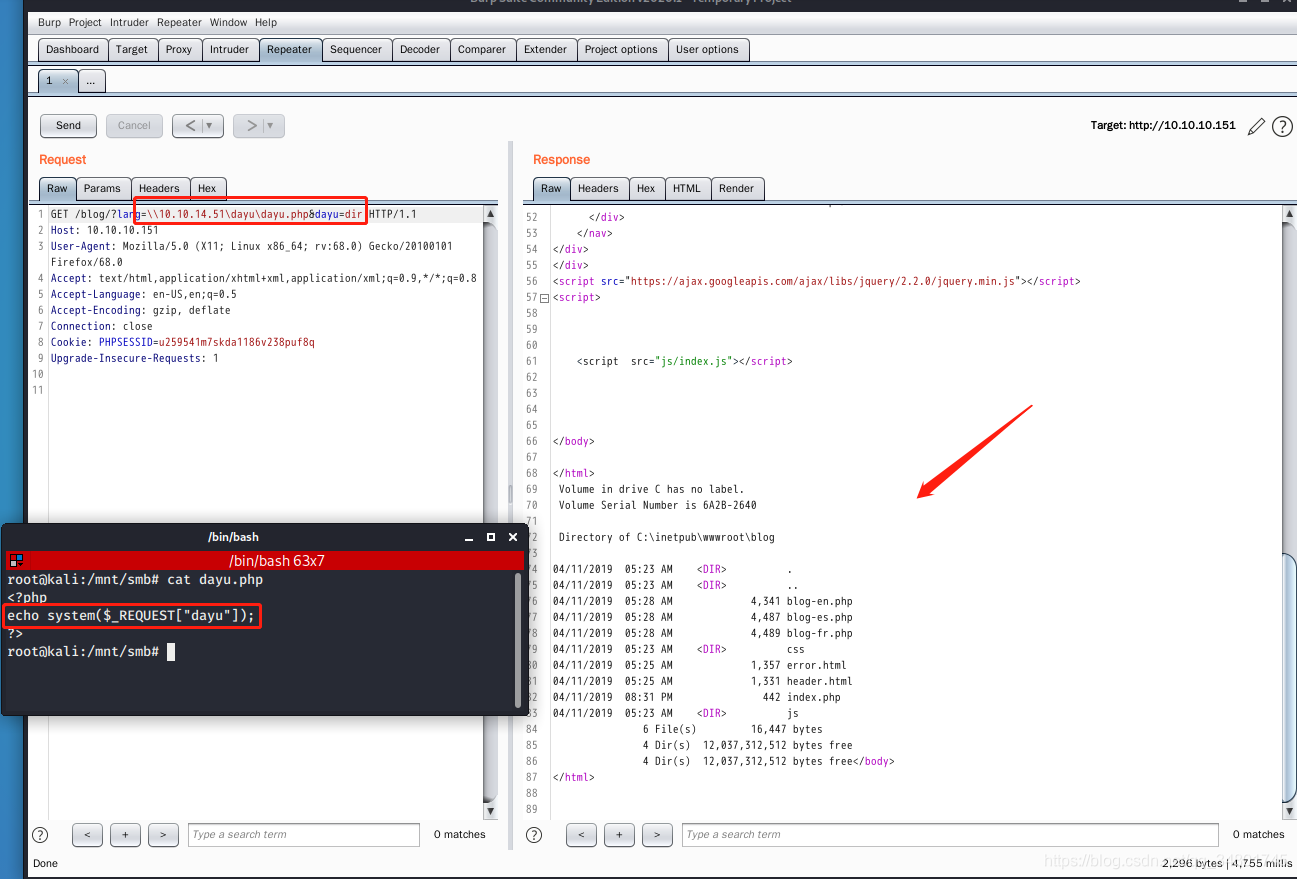
Task: Click the index.php row in response listing
Action: [x=696, y=697]
